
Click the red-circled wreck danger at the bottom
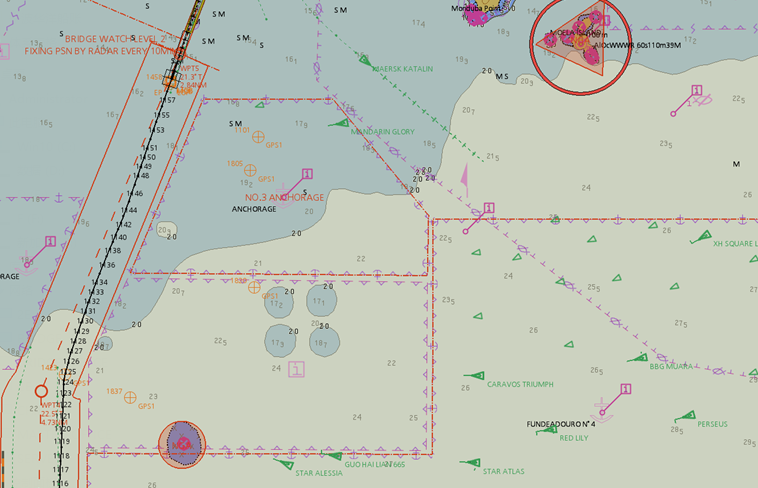pyautogui.click(x=182, y=444)
